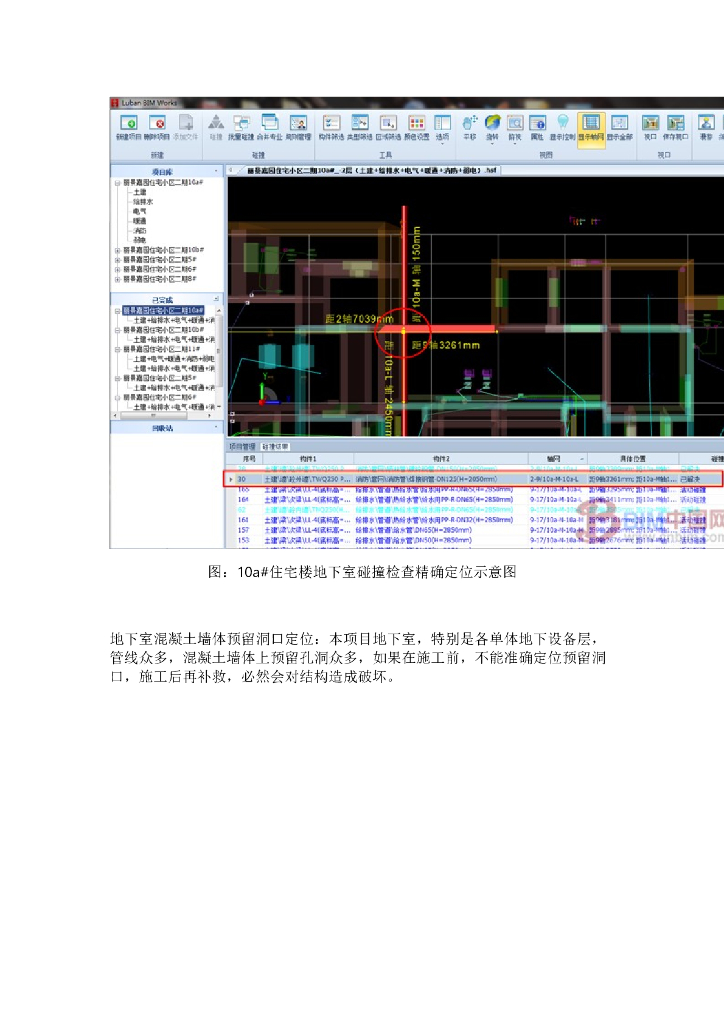Screen dimensions: 724x1024
Task: Switch to the 项目管理 bottom tab
Action: [242, 447]
